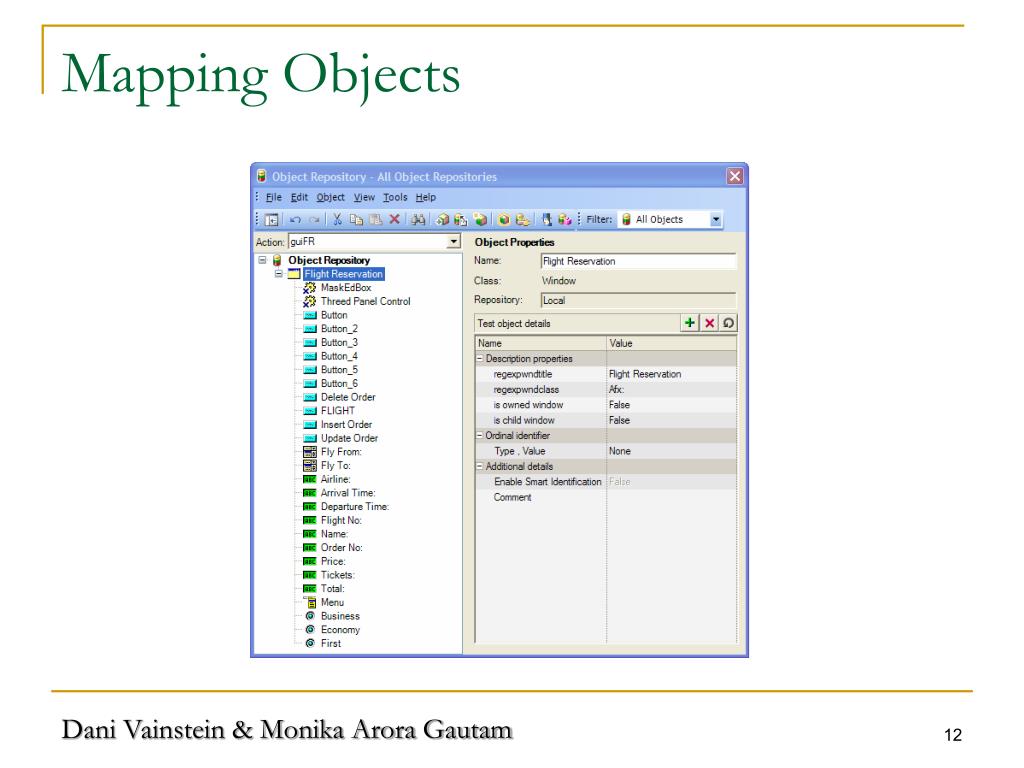Open the Action dropdown showing guiFR
The height and width of the screenshot is (768, 1024).
pos(453,242)
